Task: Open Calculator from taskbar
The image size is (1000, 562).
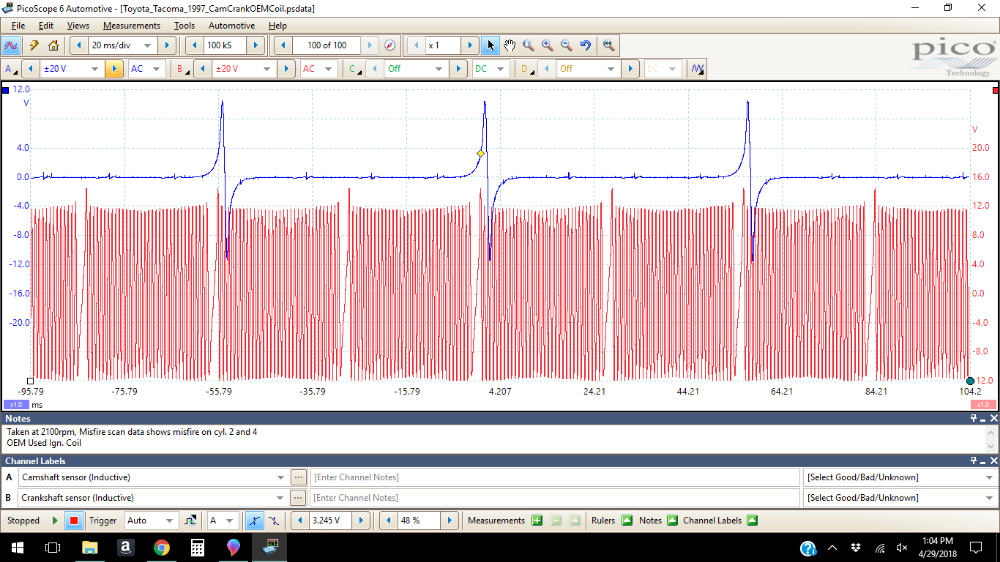Action: coord(197,547)
